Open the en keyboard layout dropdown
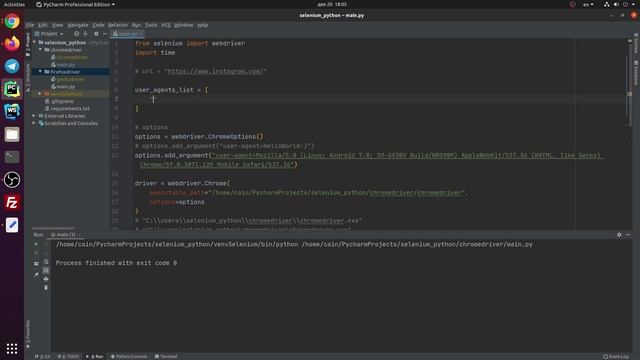 pyautogui.click(x=588, y=4)
